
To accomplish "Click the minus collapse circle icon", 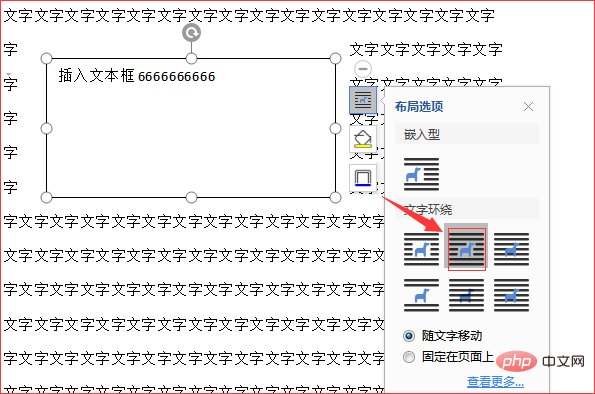I will (363, 69).
